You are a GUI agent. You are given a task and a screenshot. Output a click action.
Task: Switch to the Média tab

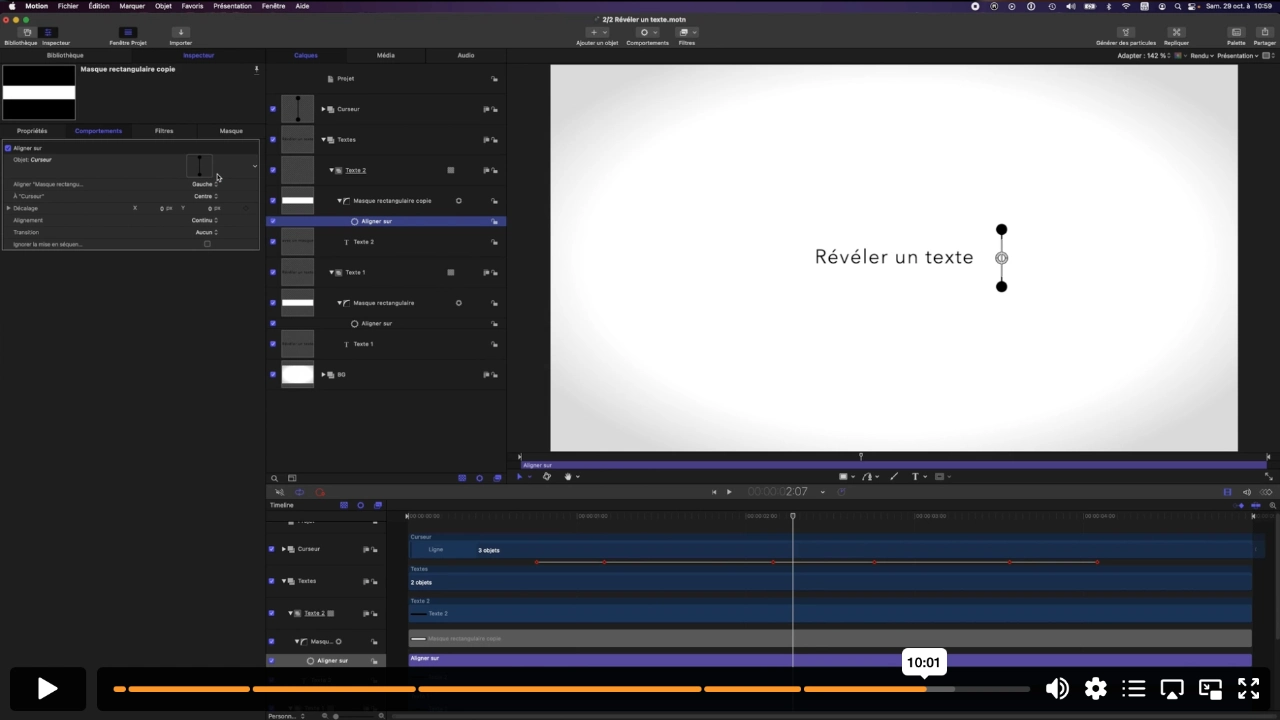(x=386, y=55)
